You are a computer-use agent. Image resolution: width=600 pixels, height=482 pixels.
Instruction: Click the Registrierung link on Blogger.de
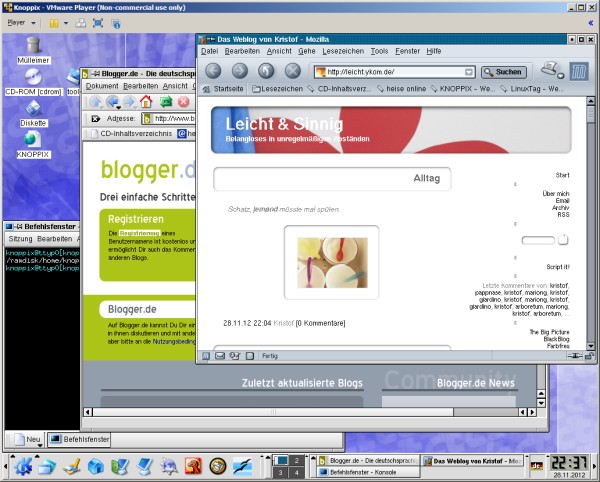pos(139,233)
